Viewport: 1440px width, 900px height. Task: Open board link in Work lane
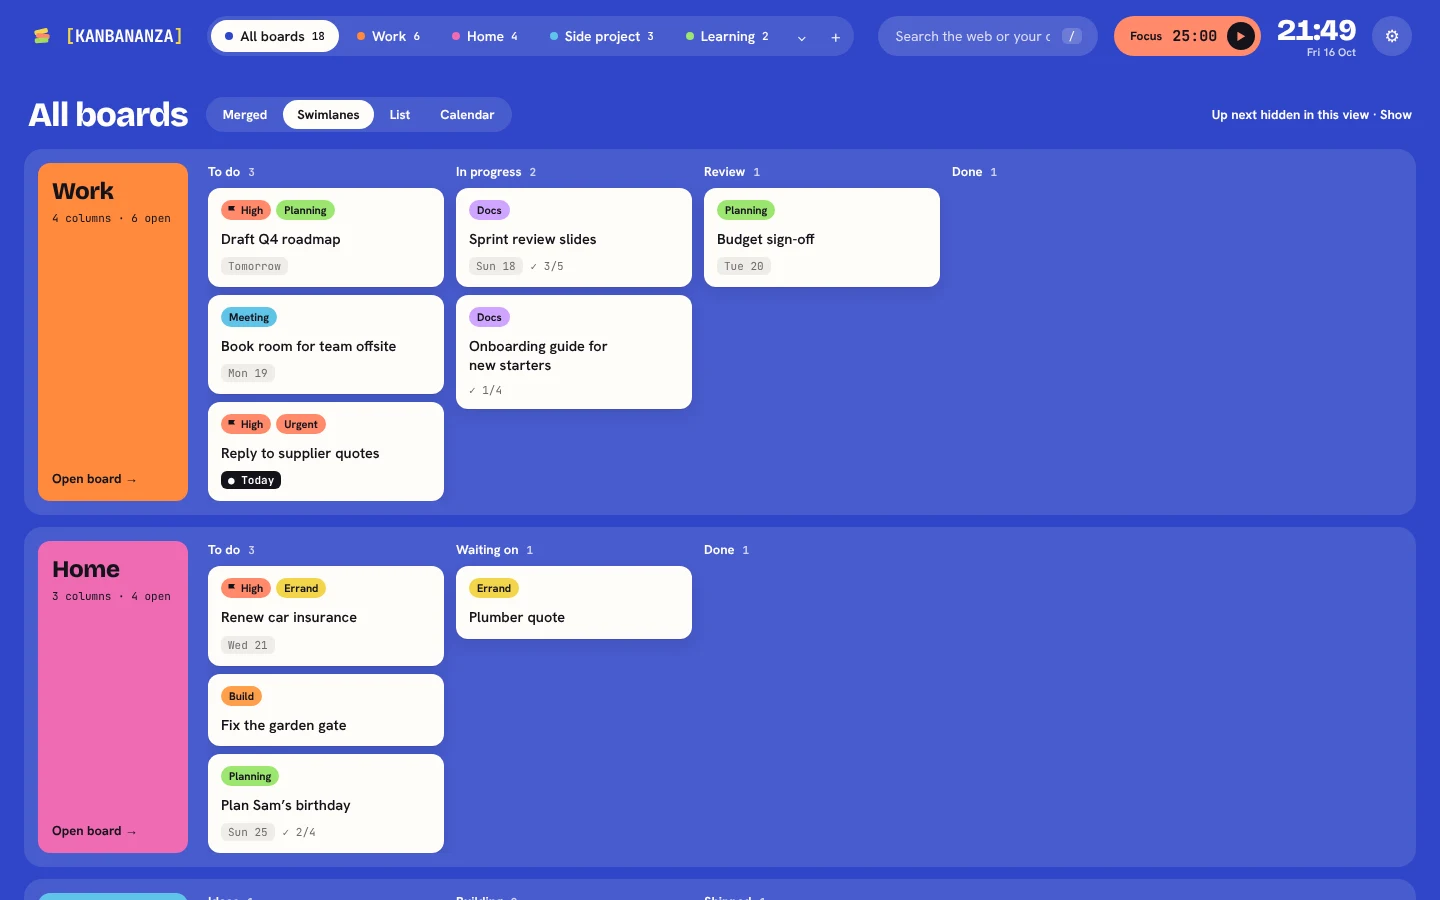click(x=94, y=479)
